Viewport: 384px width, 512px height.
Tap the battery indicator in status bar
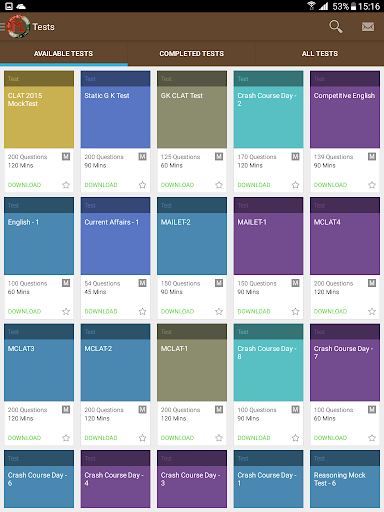(x=353, y=6)
